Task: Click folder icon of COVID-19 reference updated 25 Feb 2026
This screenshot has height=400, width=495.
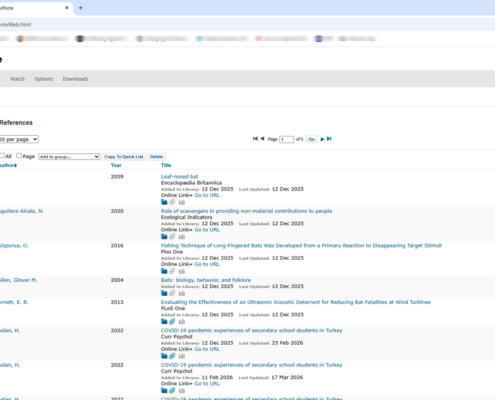Action: pyautogui.click(x=164, y=356)
